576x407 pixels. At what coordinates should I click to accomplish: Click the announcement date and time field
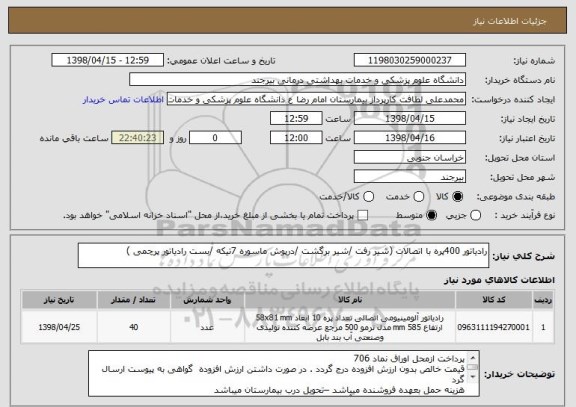coord(108,60)
